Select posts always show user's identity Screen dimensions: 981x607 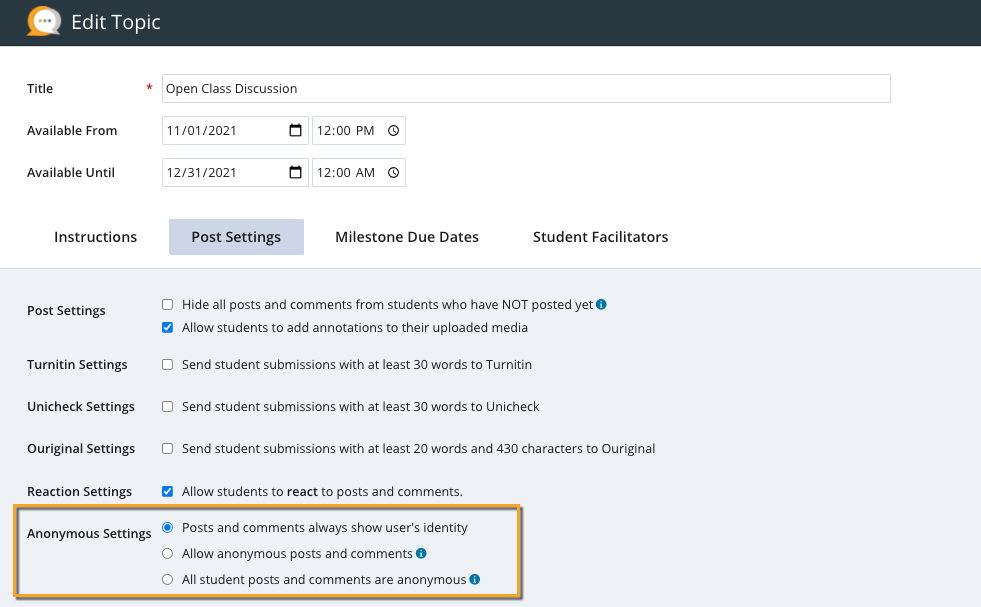tap(168, 528)
